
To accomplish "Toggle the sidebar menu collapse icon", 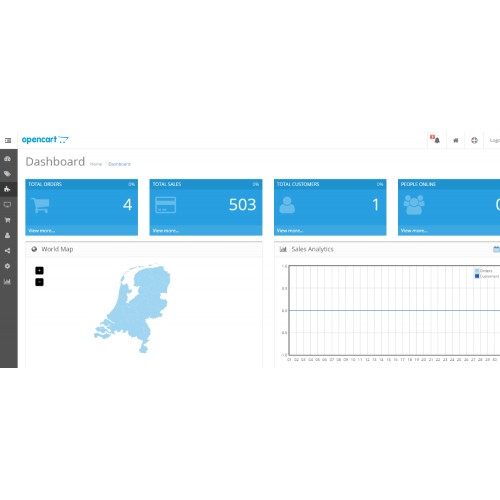I will 8,140.
